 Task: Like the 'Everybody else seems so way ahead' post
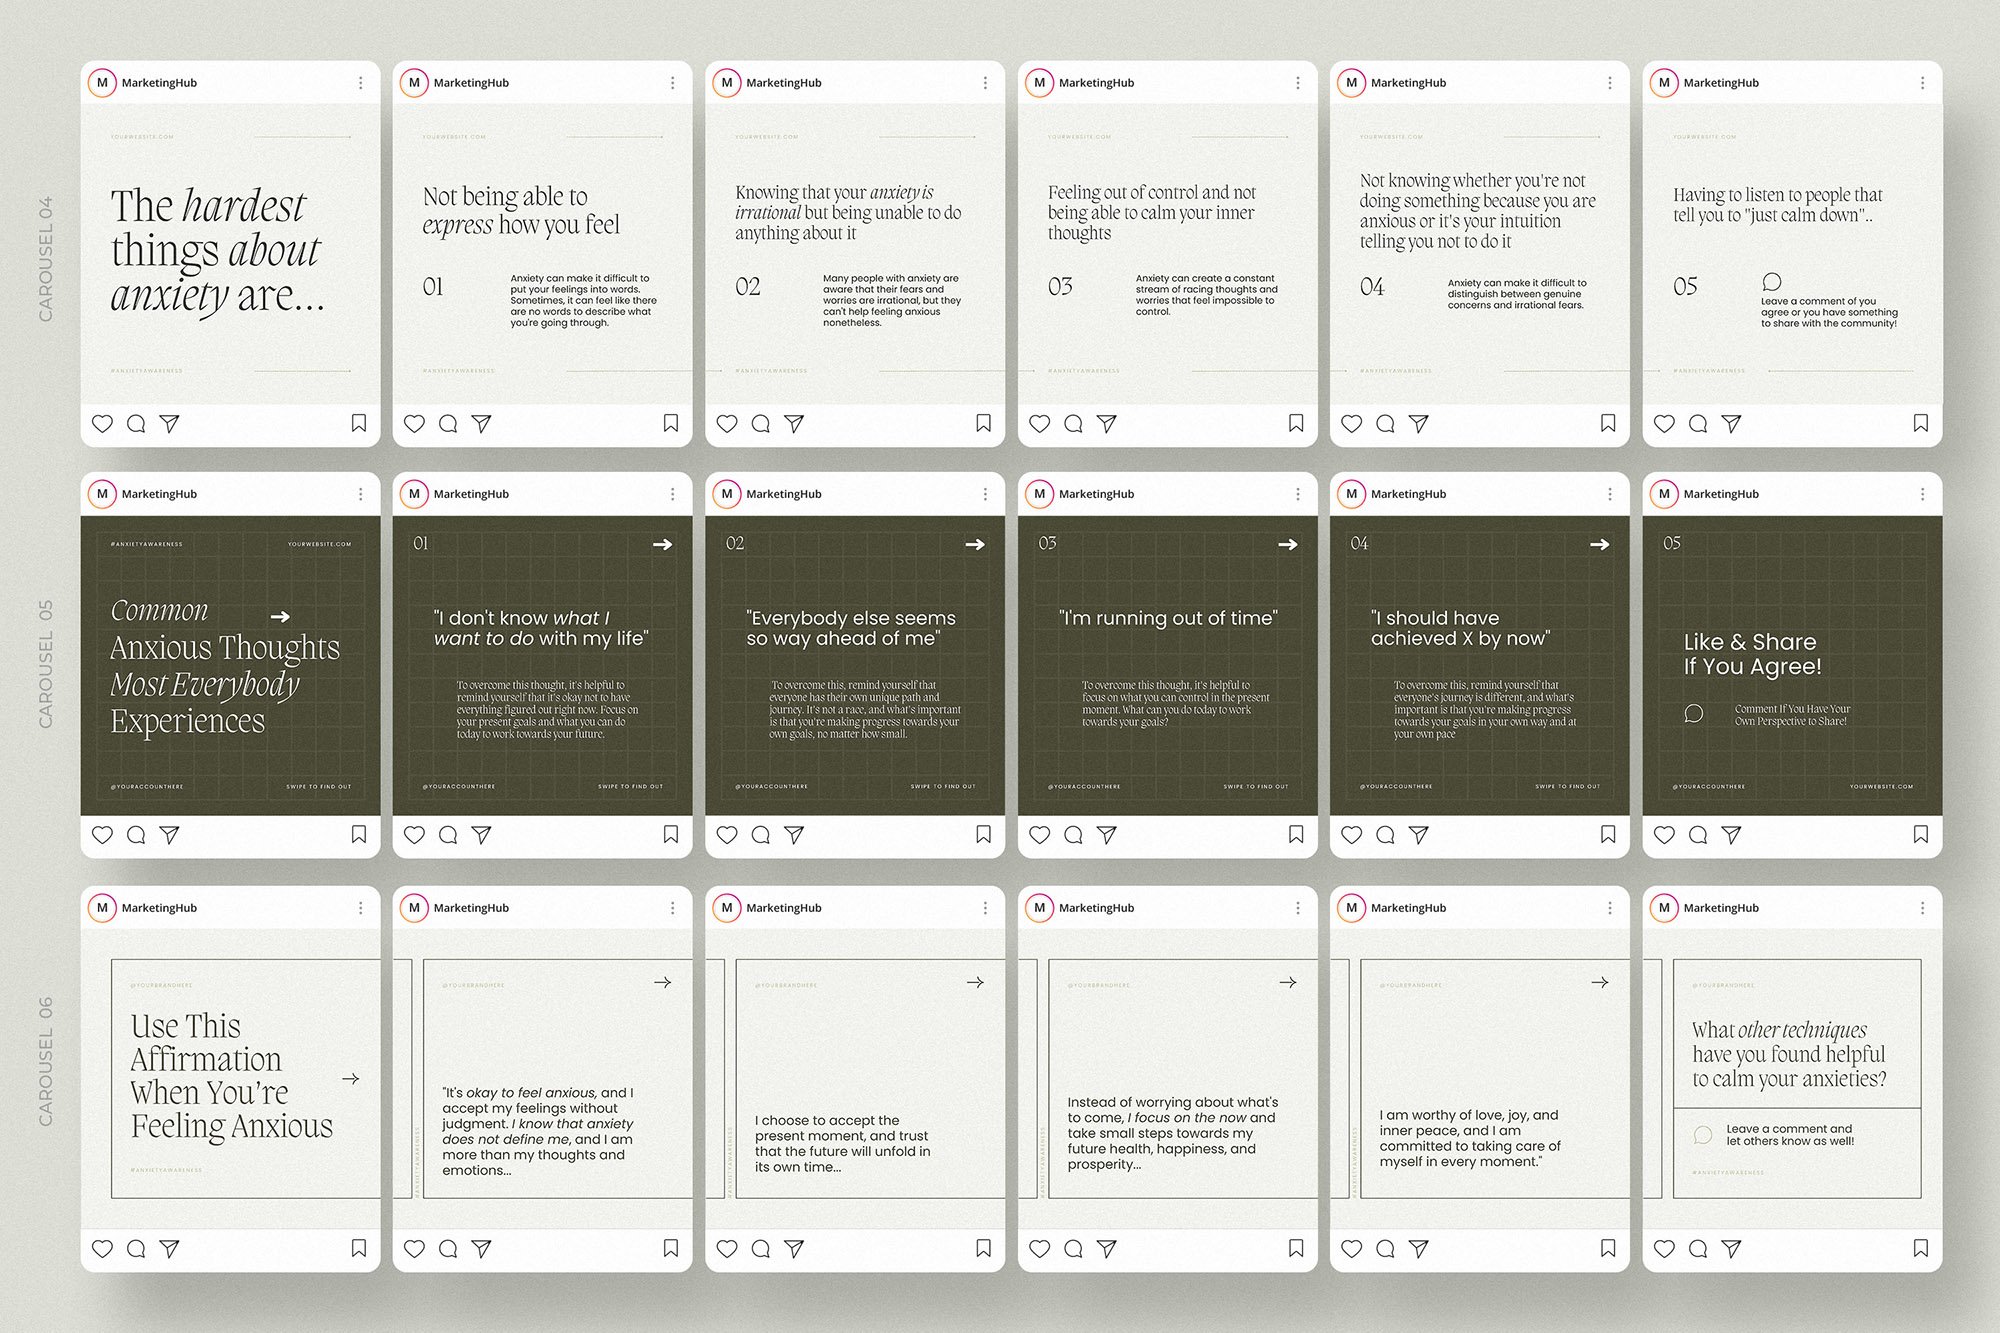point(727,835)
